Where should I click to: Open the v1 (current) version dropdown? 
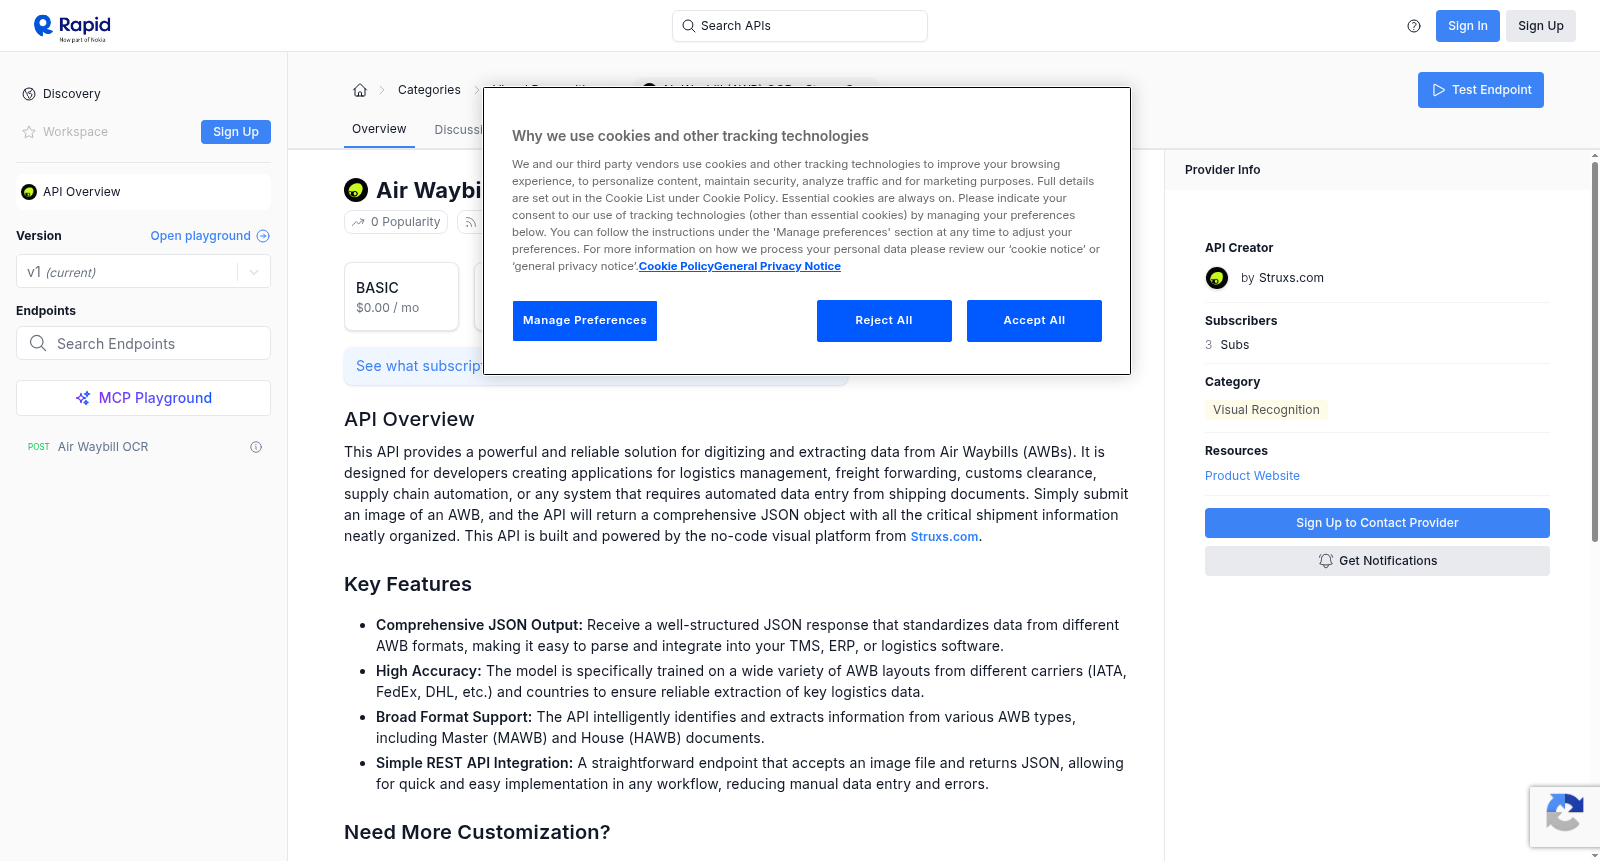[144, 272]
